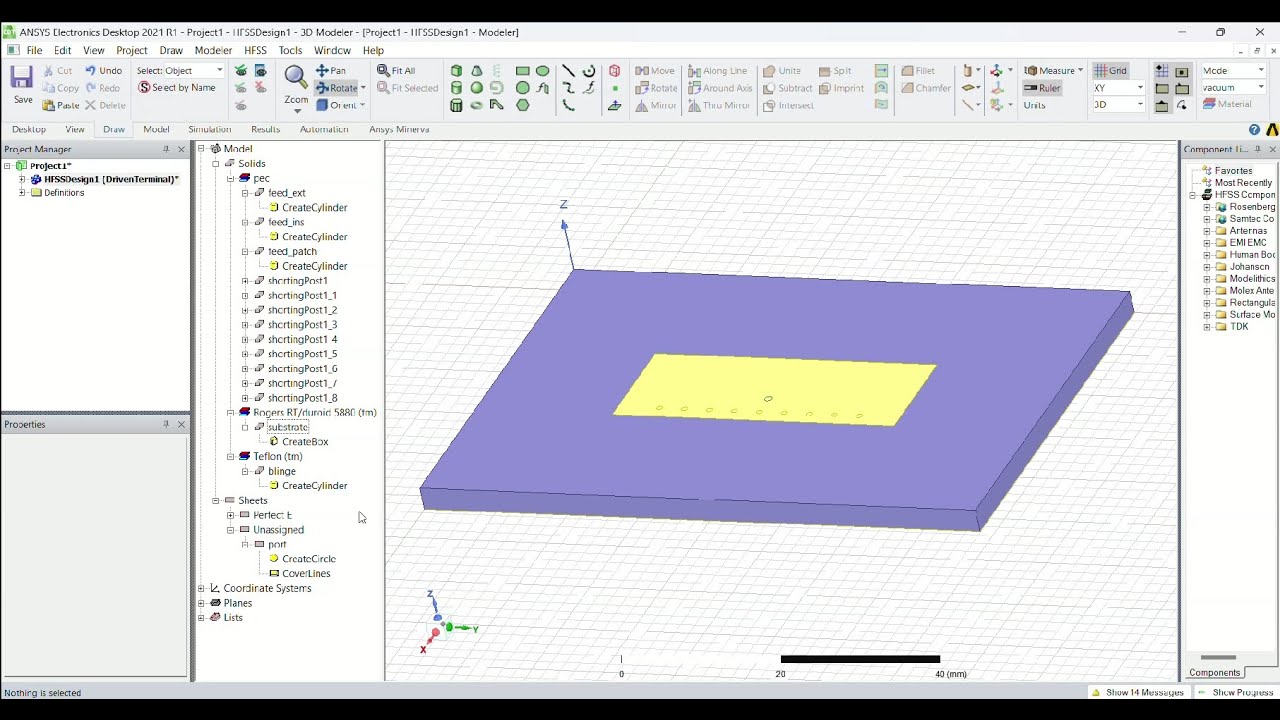
Task: Click the Paste button
Action: pyautogui.click(x=61, y=105)
